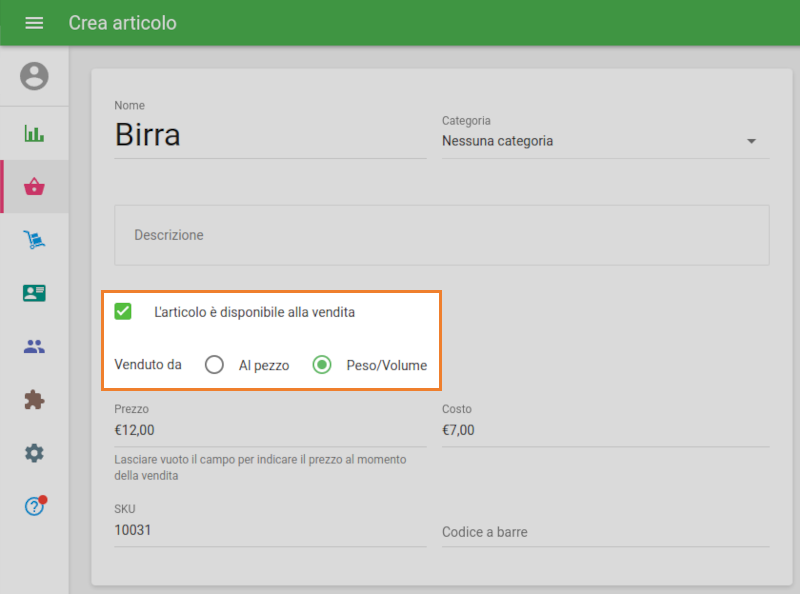This screenshot has height=594, width=800.
Task: Select the reports bar-chart icon
Action: (33, 132)
